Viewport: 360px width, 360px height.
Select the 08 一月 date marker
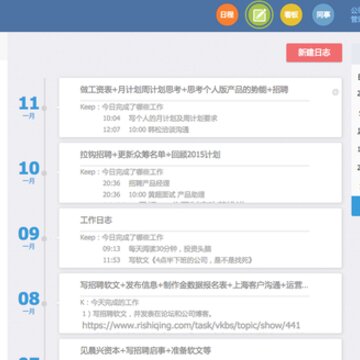(x=29, y=303)
